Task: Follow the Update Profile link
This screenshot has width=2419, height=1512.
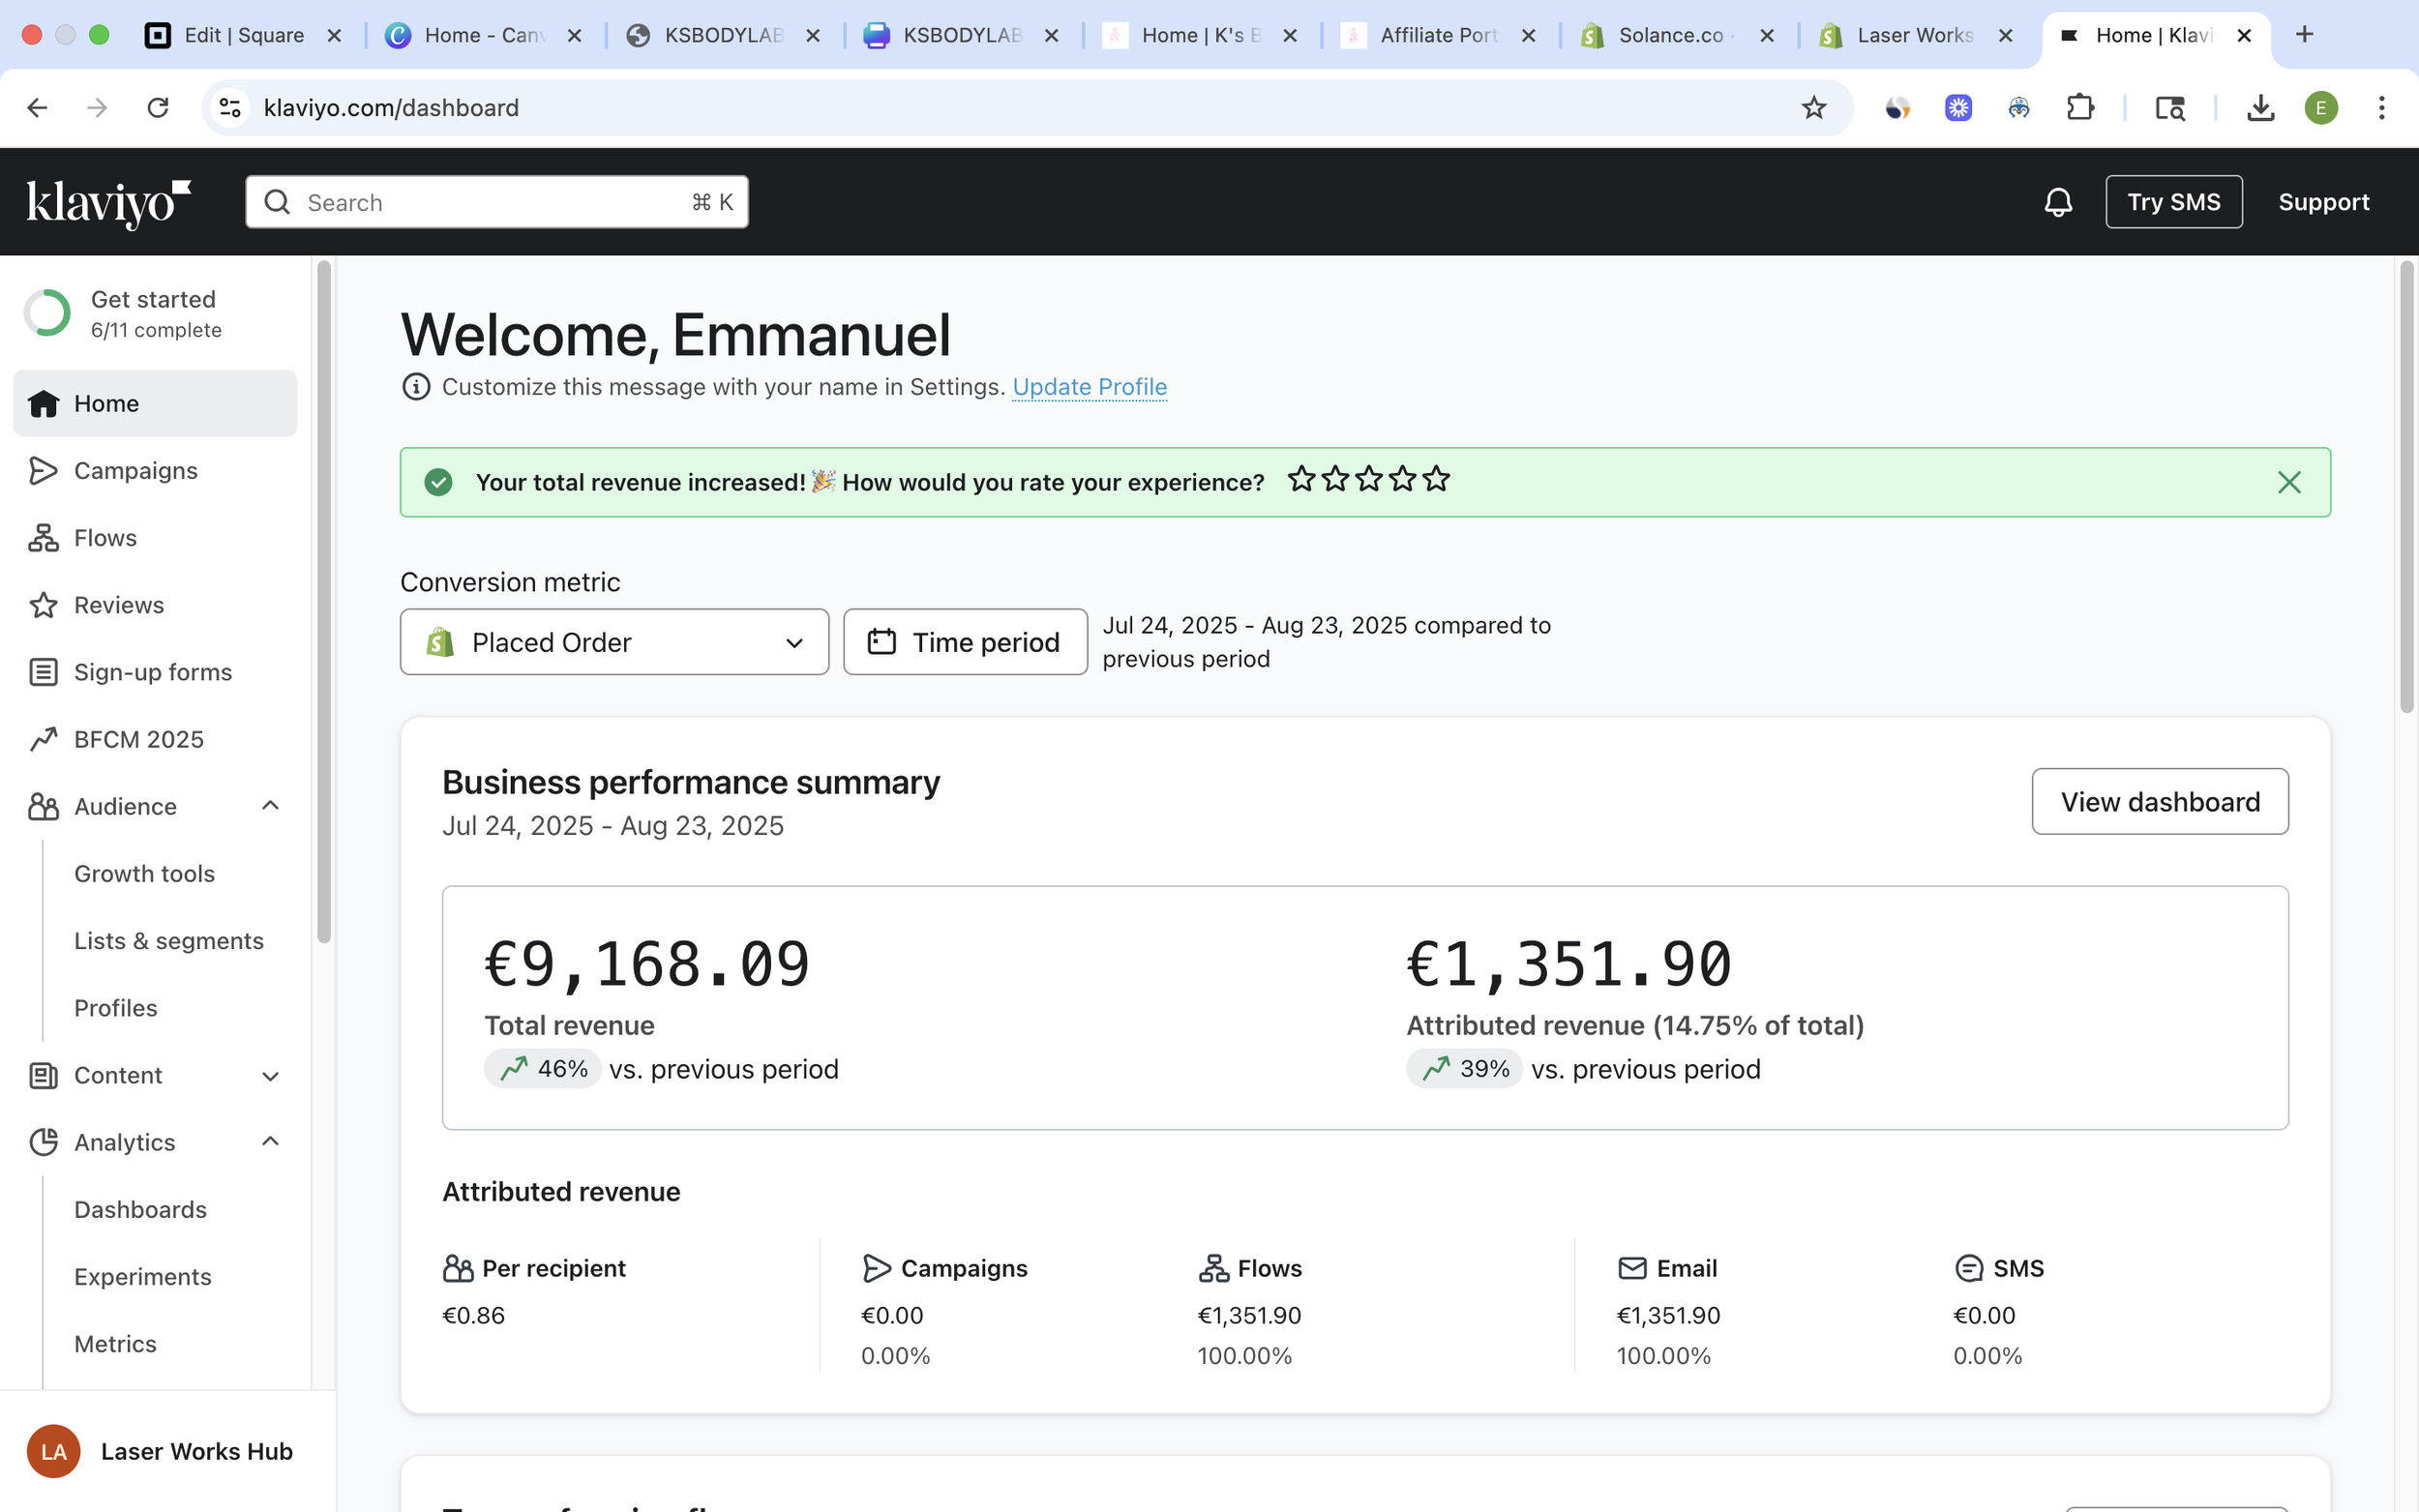Action: click(x=1089, y=387)
